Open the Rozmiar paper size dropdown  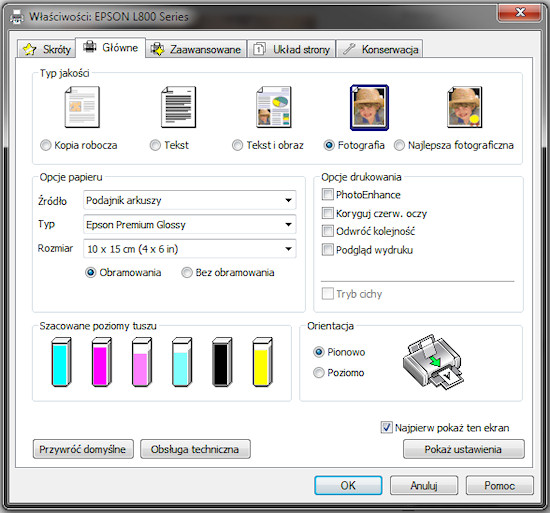click(190, 249)
